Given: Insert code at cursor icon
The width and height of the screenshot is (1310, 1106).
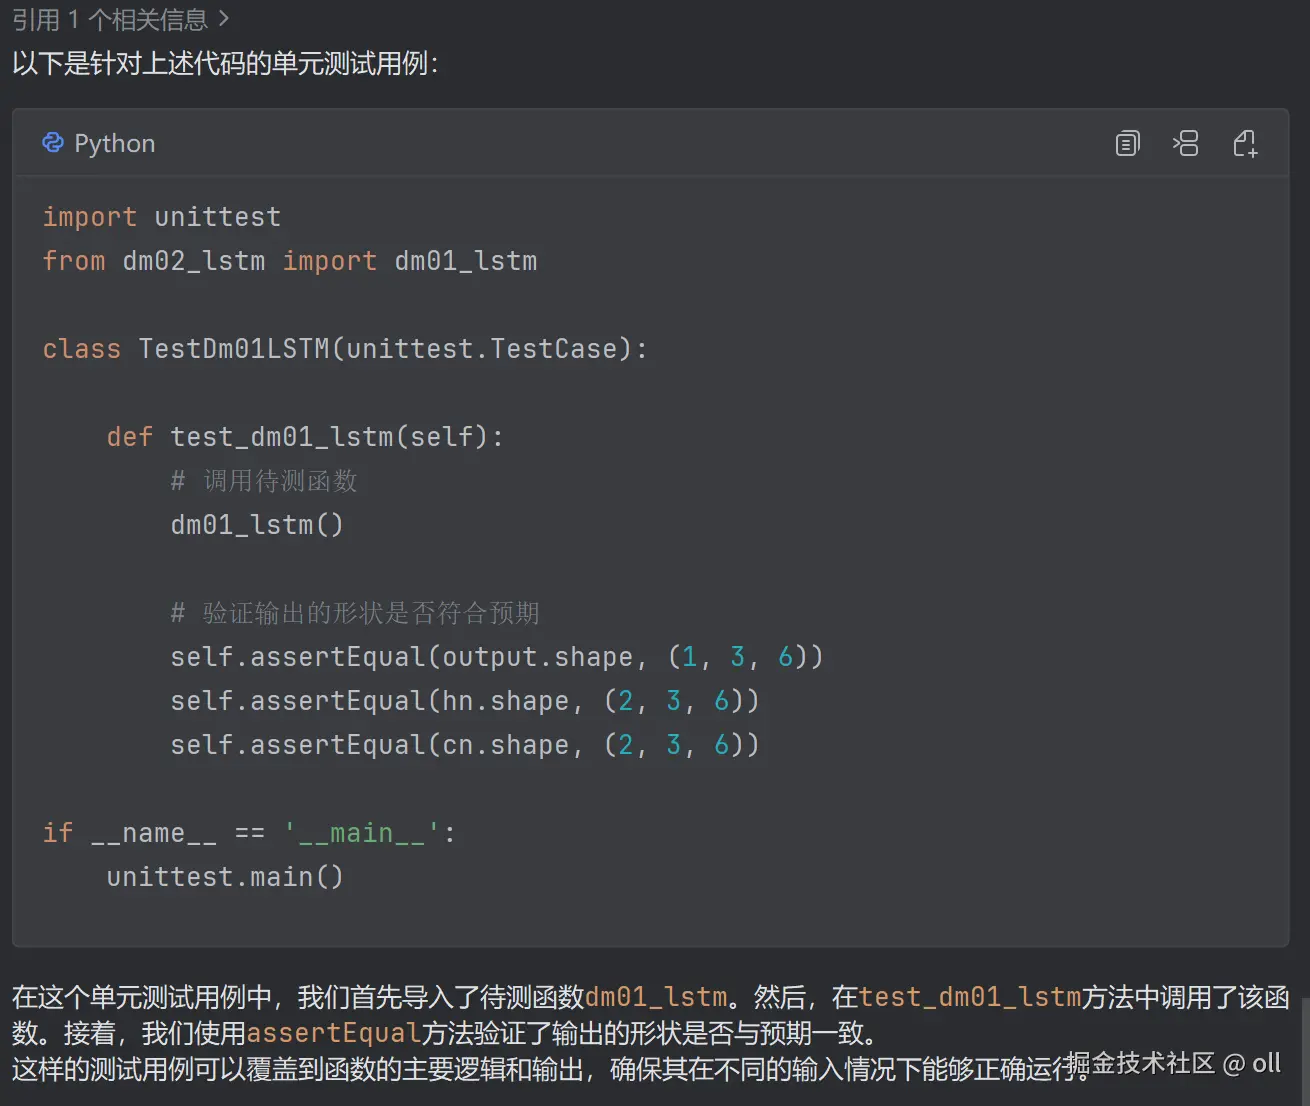Looking at the screenshot, I should click(1186, 144).
